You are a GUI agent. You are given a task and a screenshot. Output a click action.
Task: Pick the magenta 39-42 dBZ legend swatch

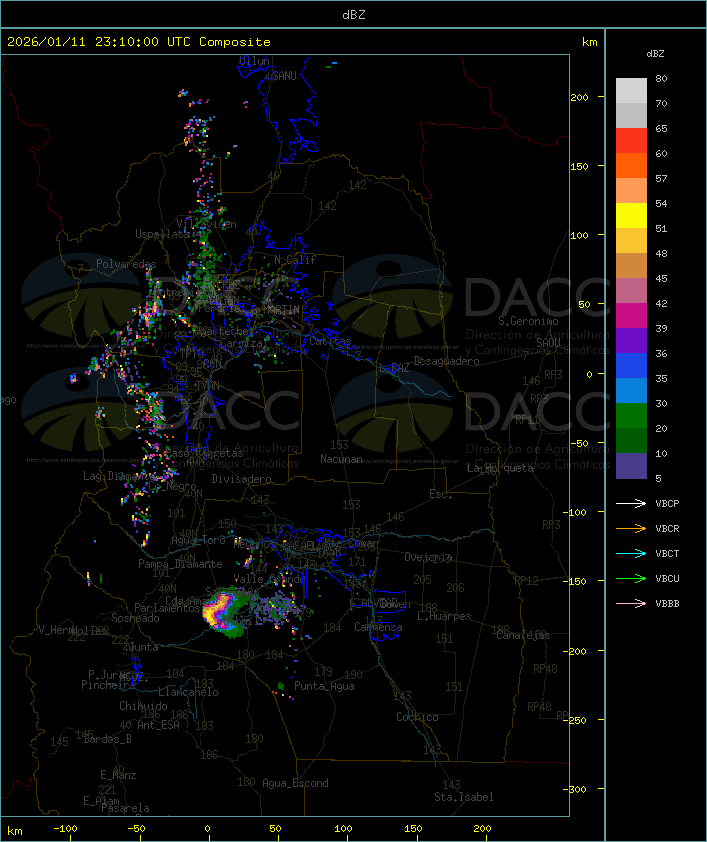pyautogui.click(x=631, y=316)
